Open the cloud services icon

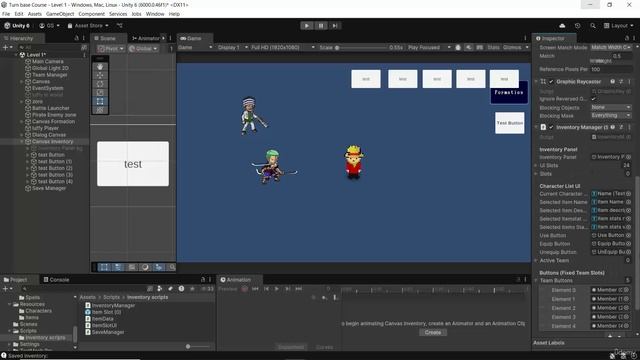pyautogui.click(x=562, y=26)
